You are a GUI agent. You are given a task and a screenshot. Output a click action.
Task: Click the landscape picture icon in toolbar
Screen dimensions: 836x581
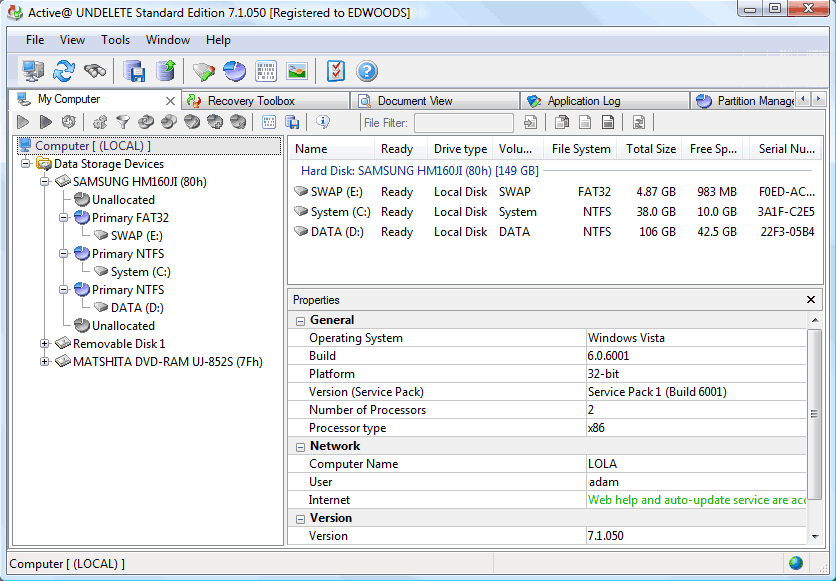[297, 71]
